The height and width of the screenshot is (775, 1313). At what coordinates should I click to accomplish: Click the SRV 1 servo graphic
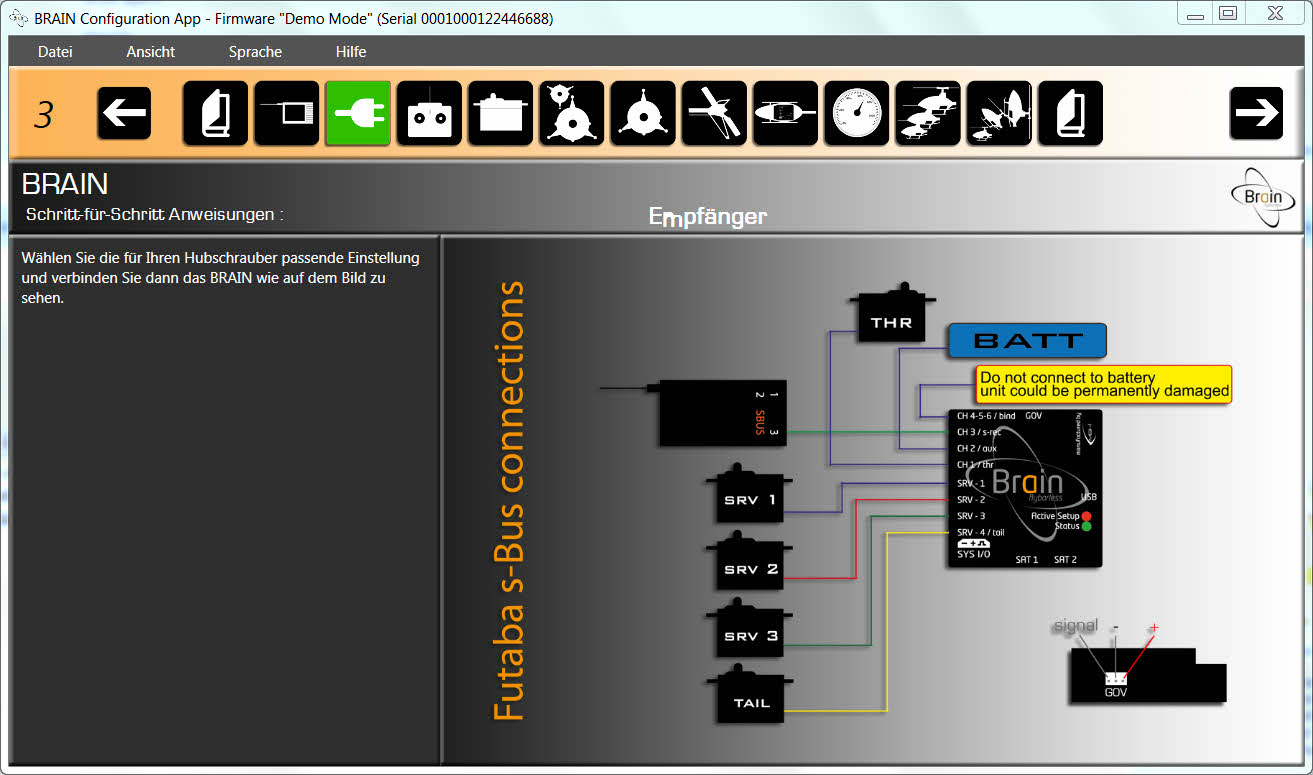pyautogui.click(x=749, y=493)
